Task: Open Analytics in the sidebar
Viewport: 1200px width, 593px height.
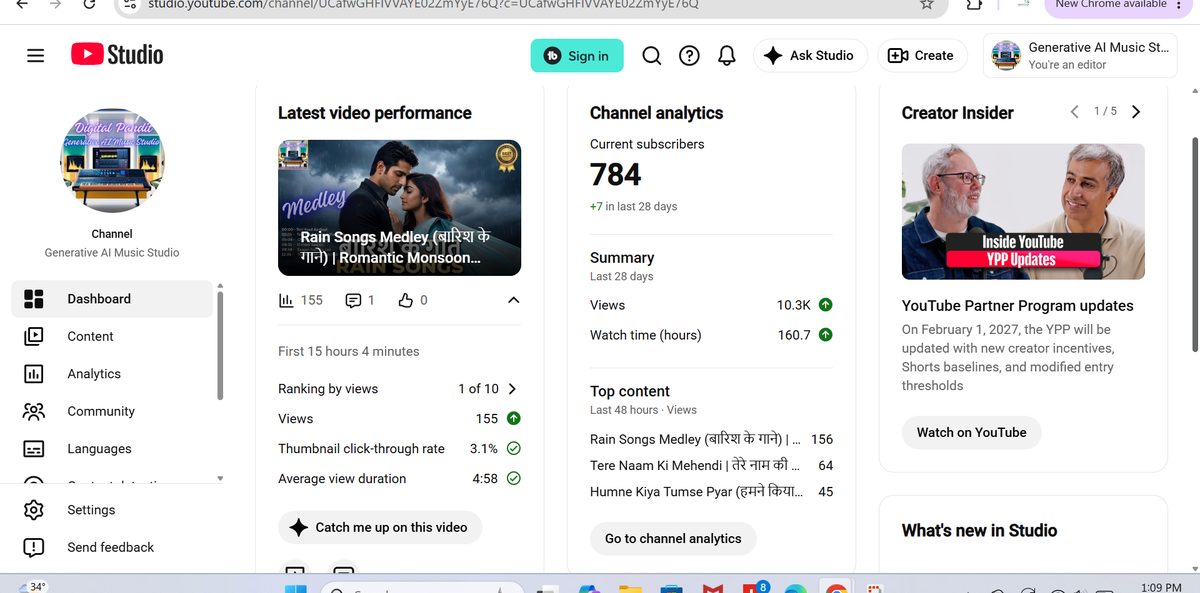Action: click(112, 374)
